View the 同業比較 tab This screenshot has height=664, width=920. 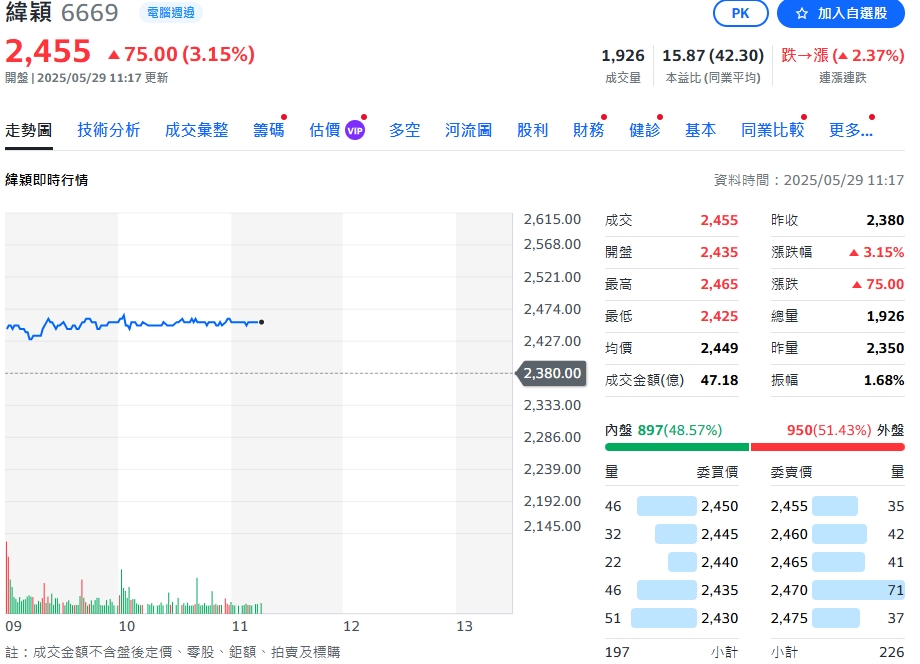tap(772, 130)
